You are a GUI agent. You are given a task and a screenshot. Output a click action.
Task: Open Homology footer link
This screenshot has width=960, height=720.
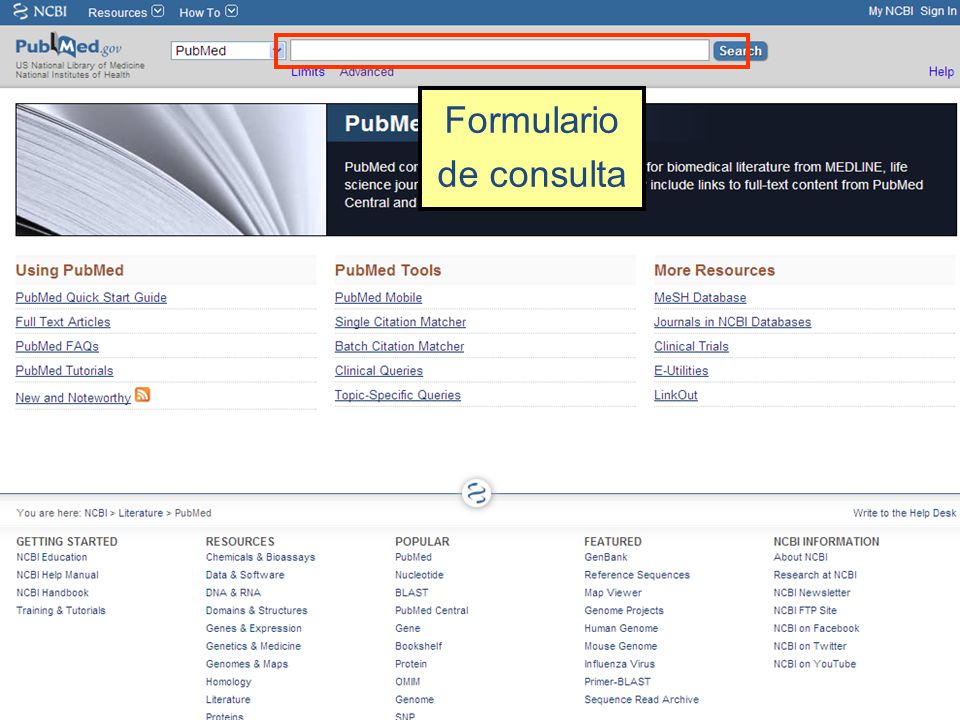click(x=228, y=681)
